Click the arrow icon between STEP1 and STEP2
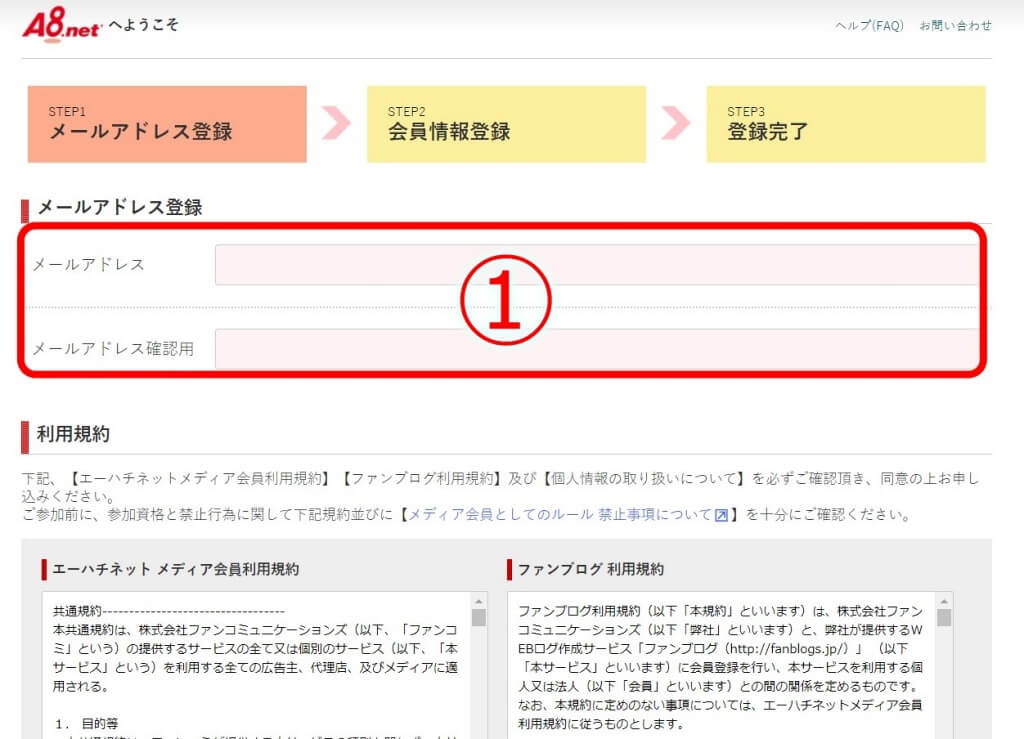This screenshot has height=739, width=1024. (x=335, y=122)
